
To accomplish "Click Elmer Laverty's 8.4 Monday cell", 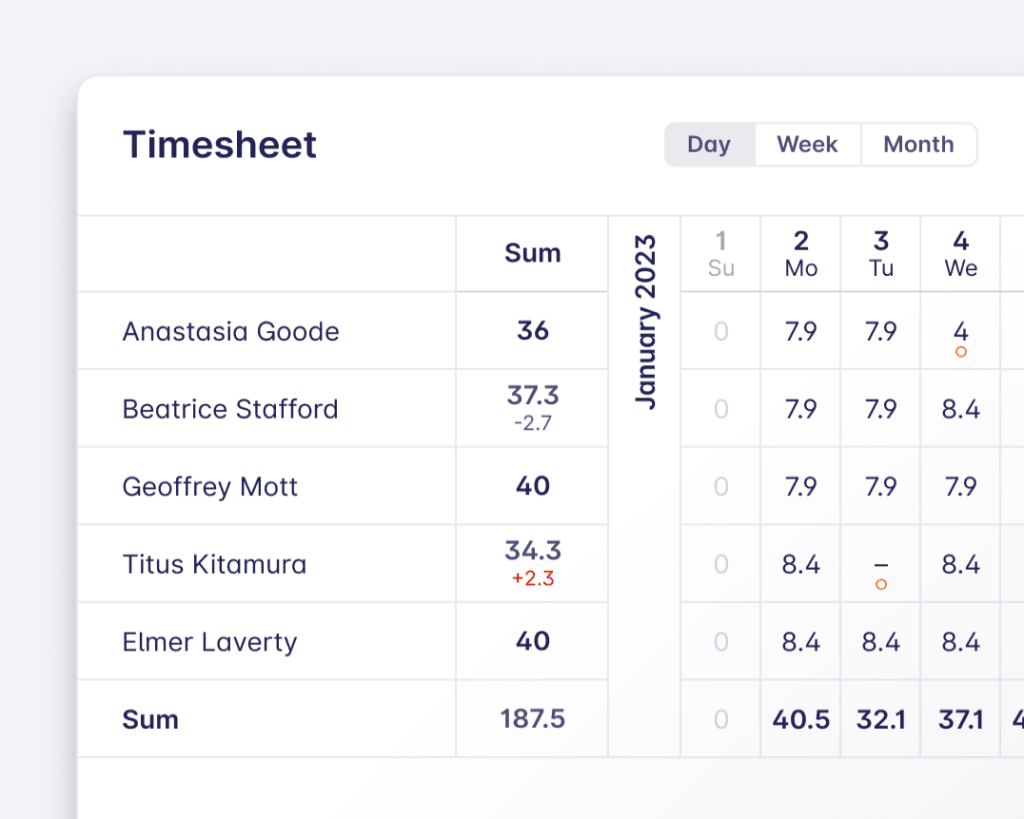I will 800,642.
